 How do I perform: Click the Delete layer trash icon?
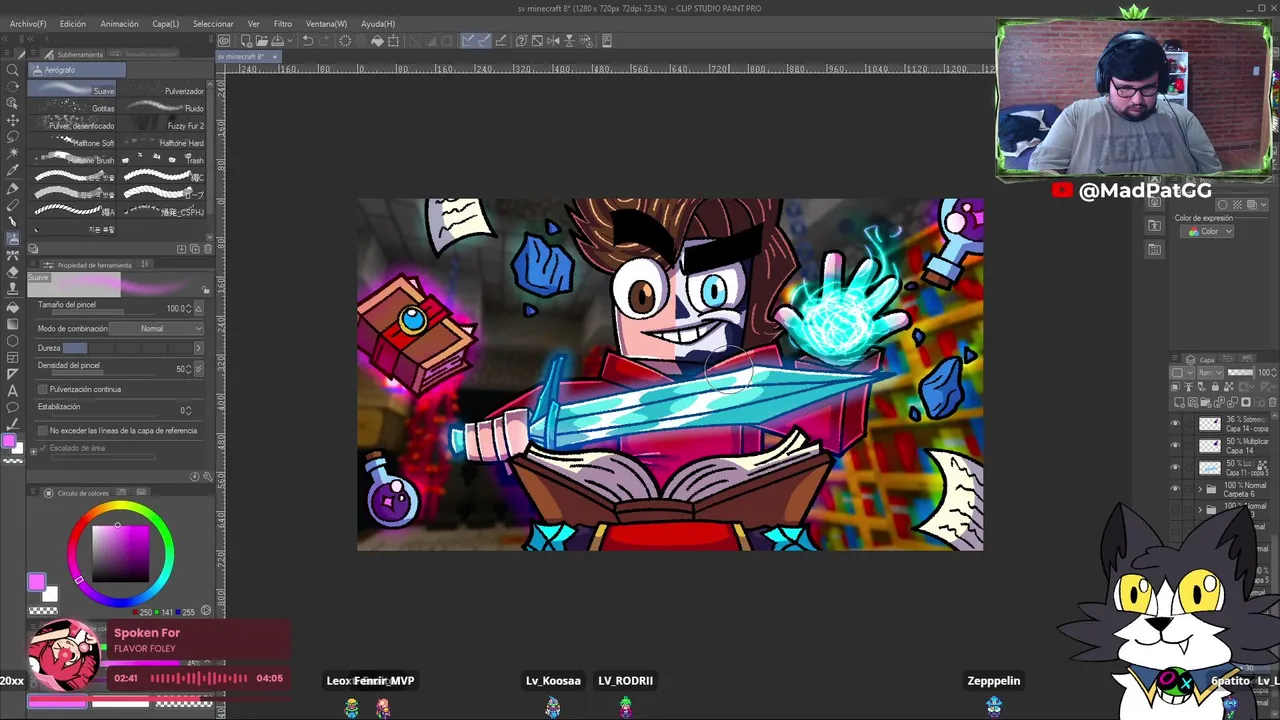click(x=1270, y=401)
